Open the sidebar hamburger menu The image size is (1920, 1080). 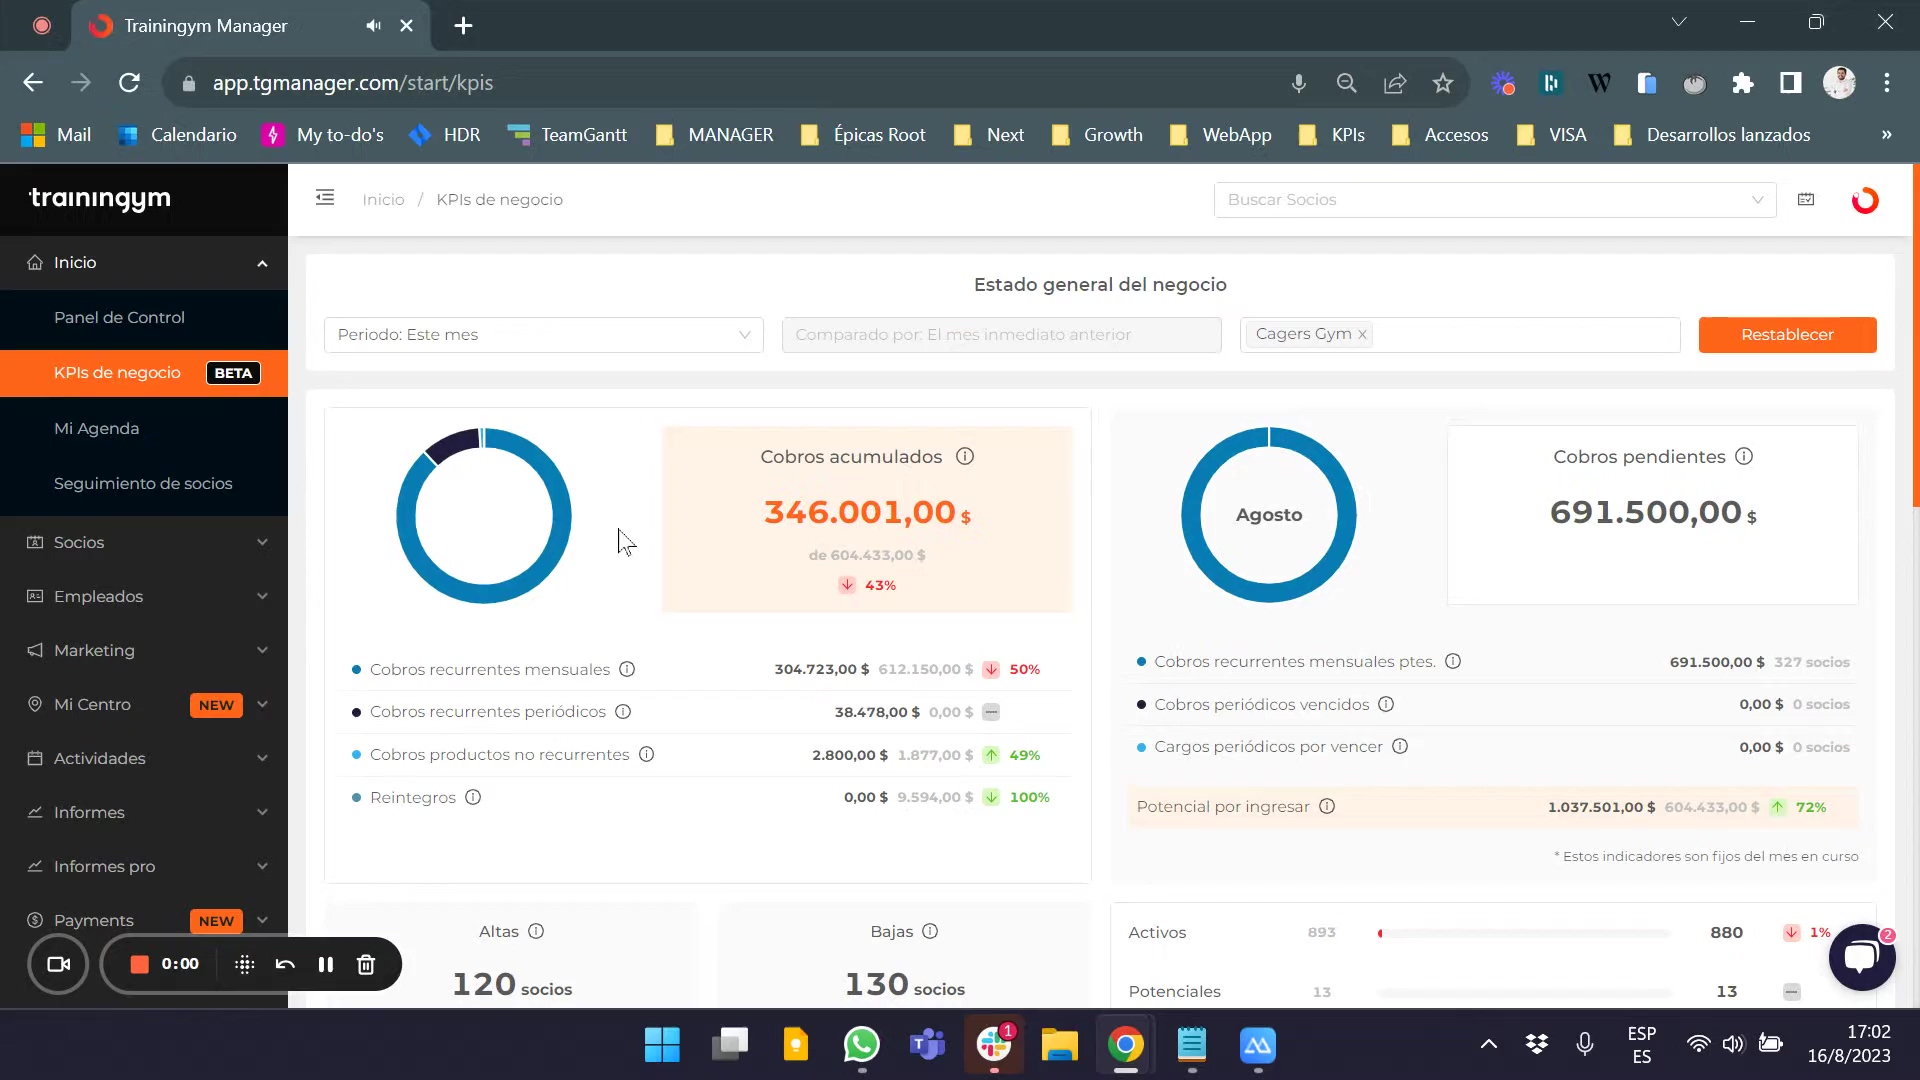point(324,198)
